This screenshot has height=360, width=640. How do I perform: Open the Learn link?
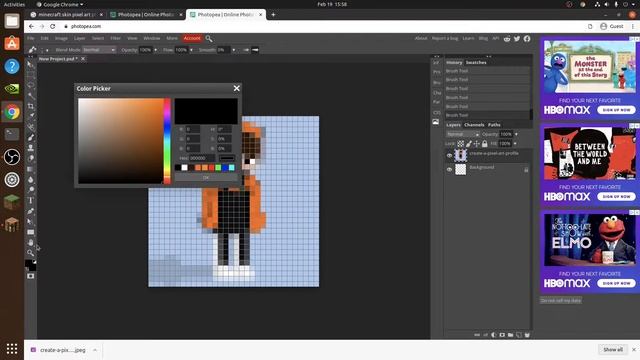point(468,38)
